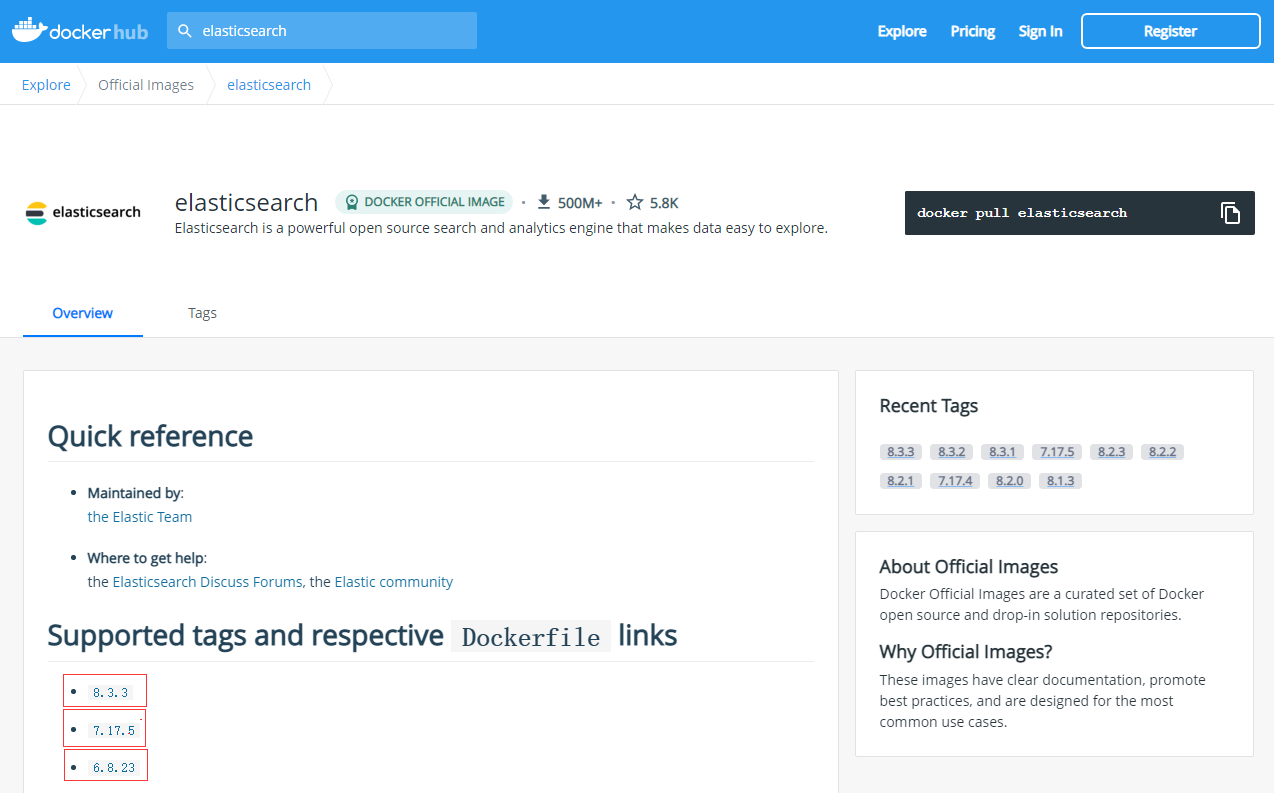Open the 6.8.23 Dockerfile link
1274x793 pixels.
(x=113, y=767)
